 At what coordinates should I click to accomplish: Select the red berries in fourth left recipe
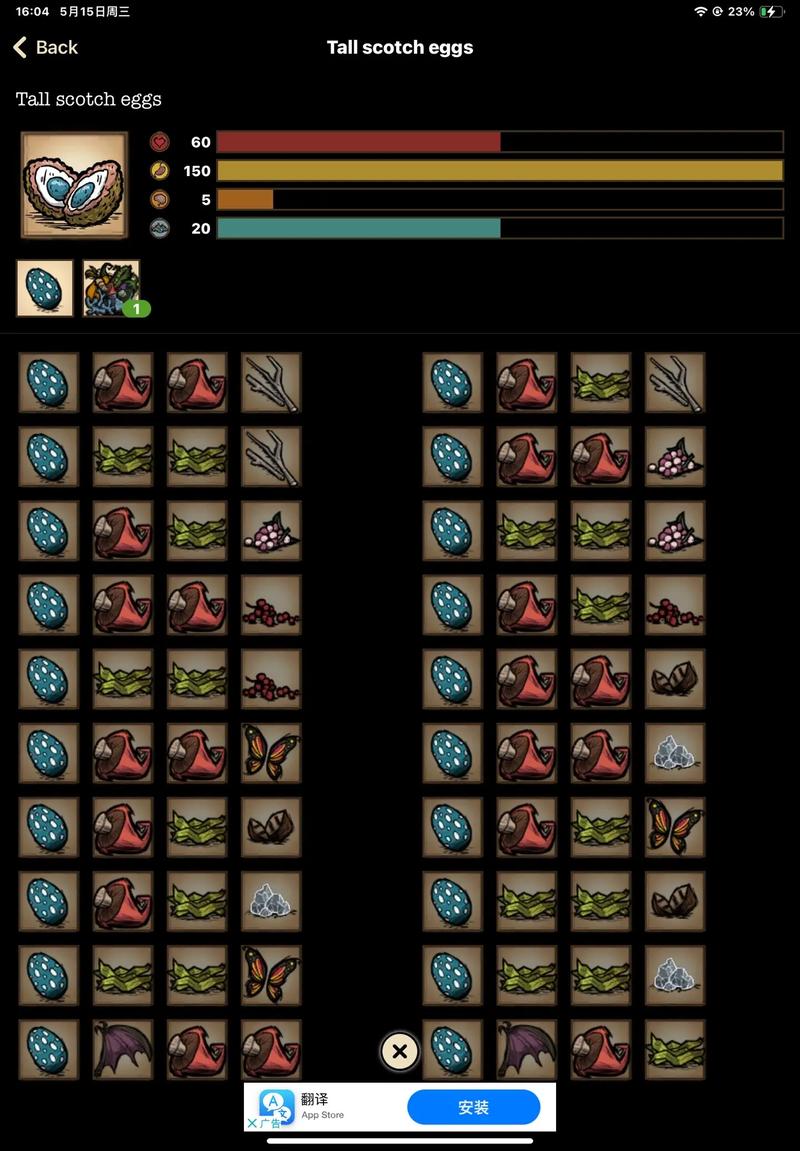tap(271, 605)
